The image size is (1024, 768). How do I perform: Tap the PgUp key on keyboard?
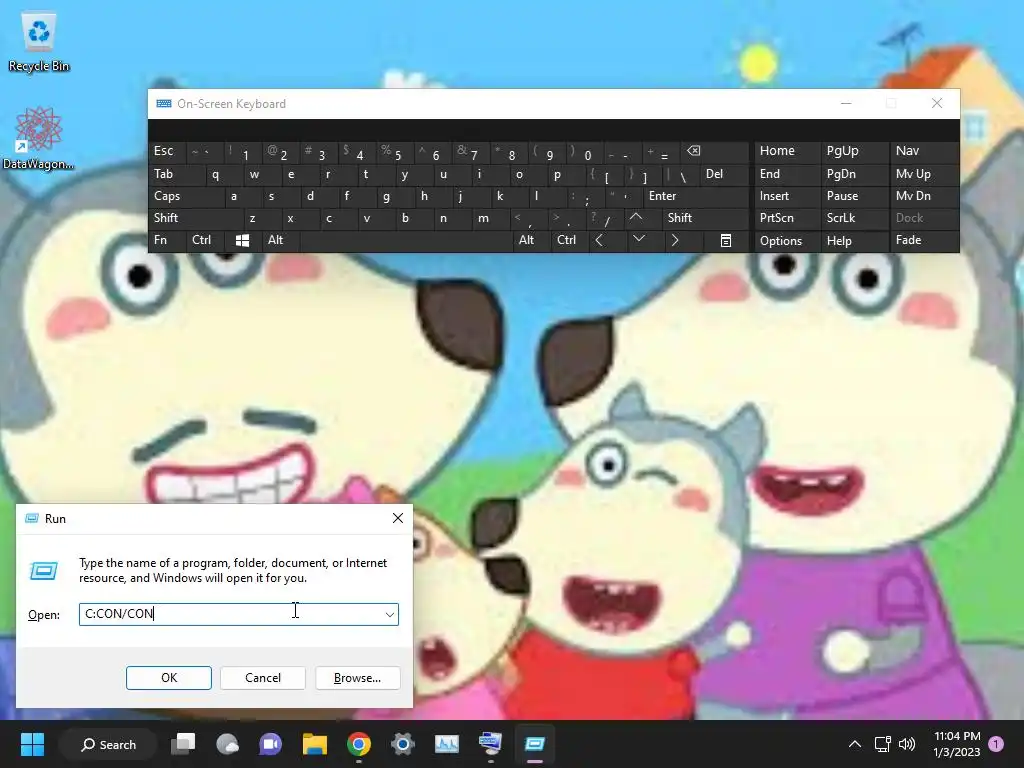[853, 151]
